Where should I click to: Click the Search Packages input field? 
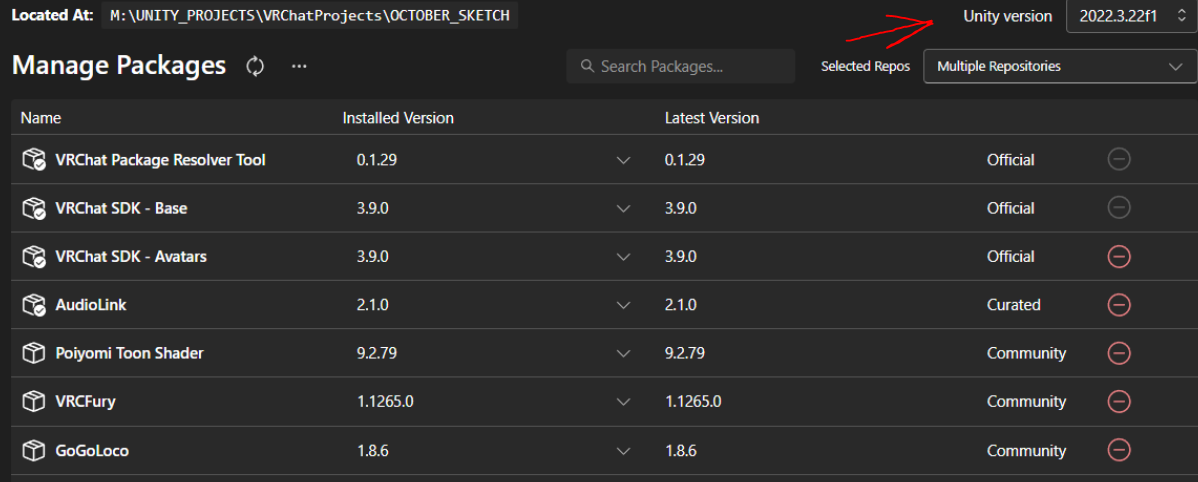pos(690,66)
